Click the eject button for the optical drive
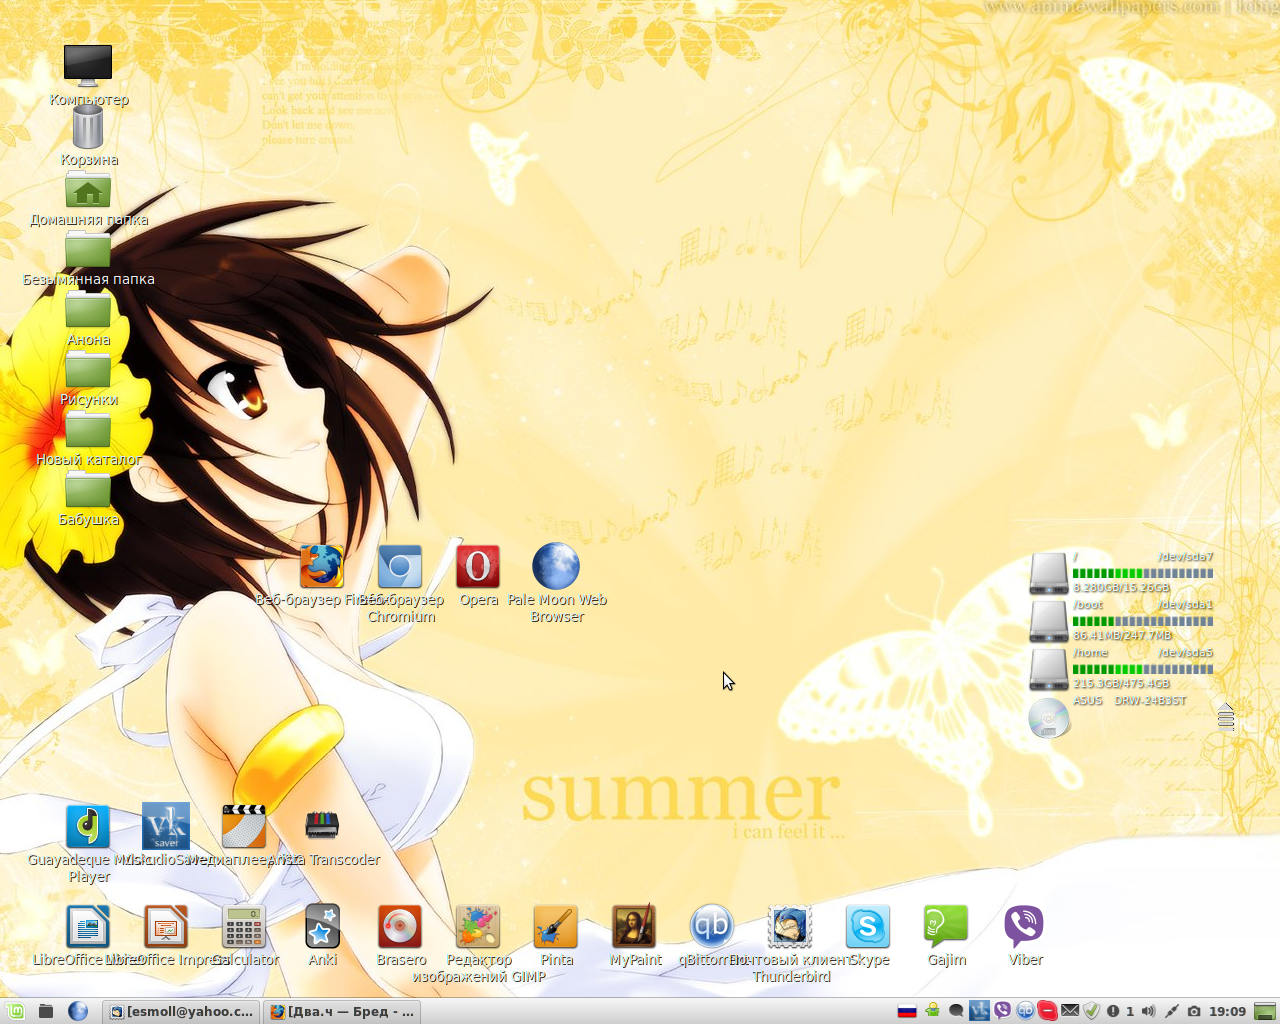The height and width of the screenshot is (1024, 1280). tap(1226, 717)
